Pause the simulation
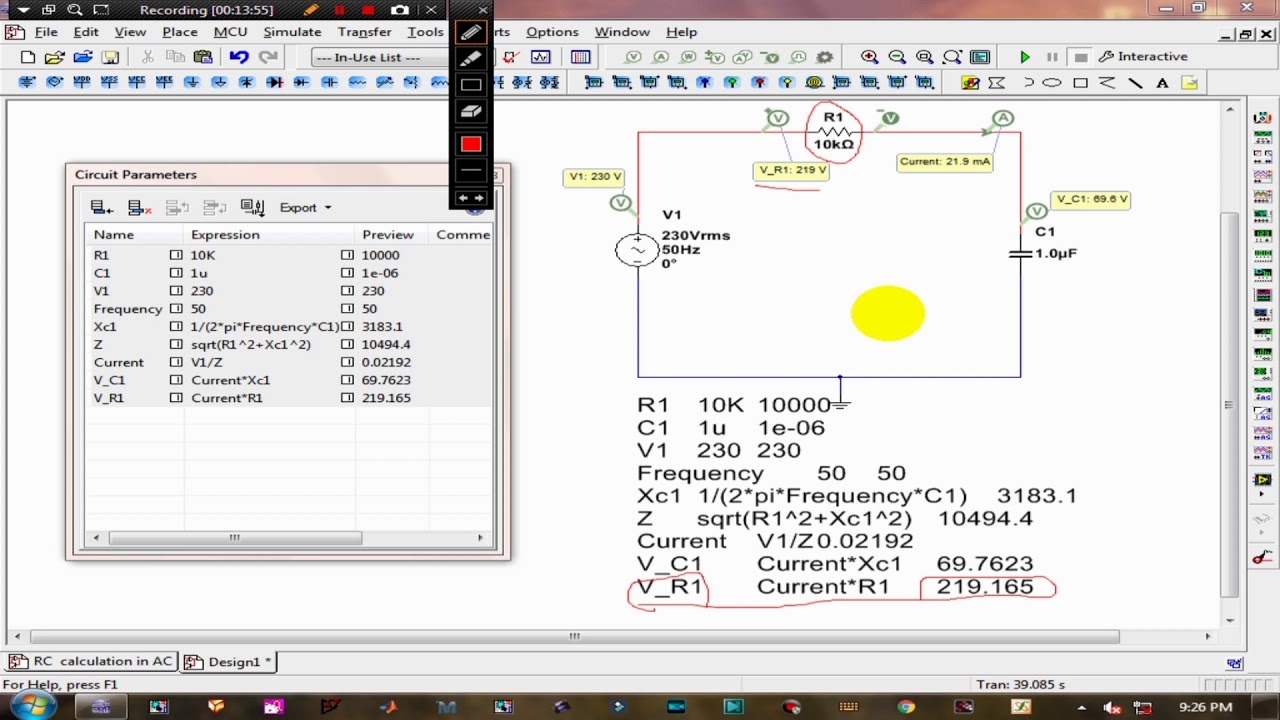Screen dimensions: 1280x720 (x=1052, y=57)
